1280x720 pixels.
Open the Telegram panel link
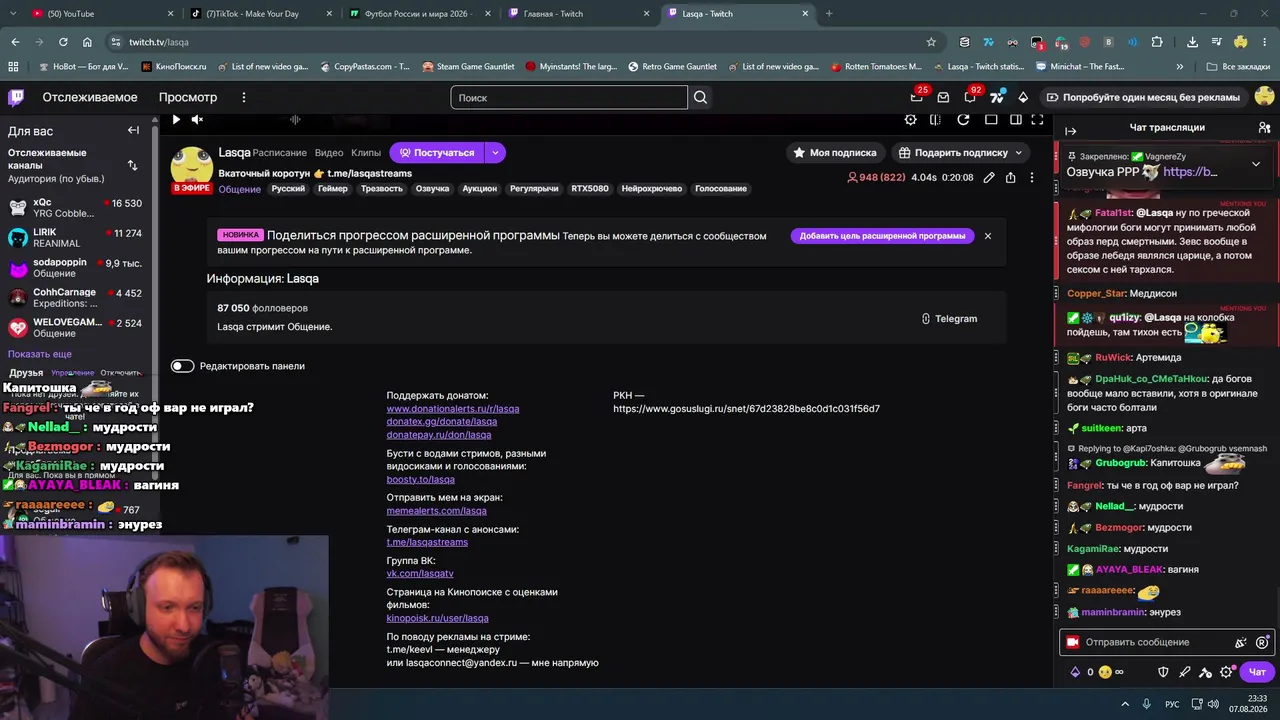[x=949, y=318]
